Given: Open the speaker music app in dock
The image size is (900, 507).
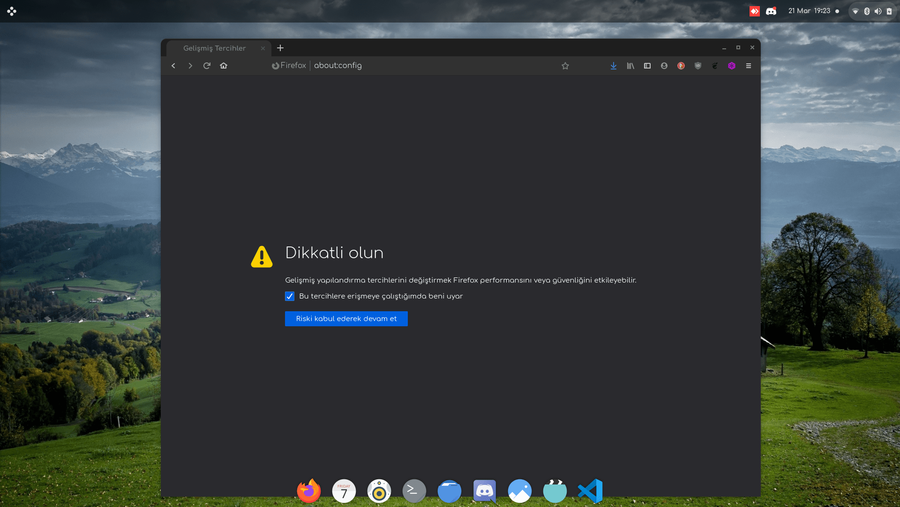Looking at the screenshot, I should point(379,491).
